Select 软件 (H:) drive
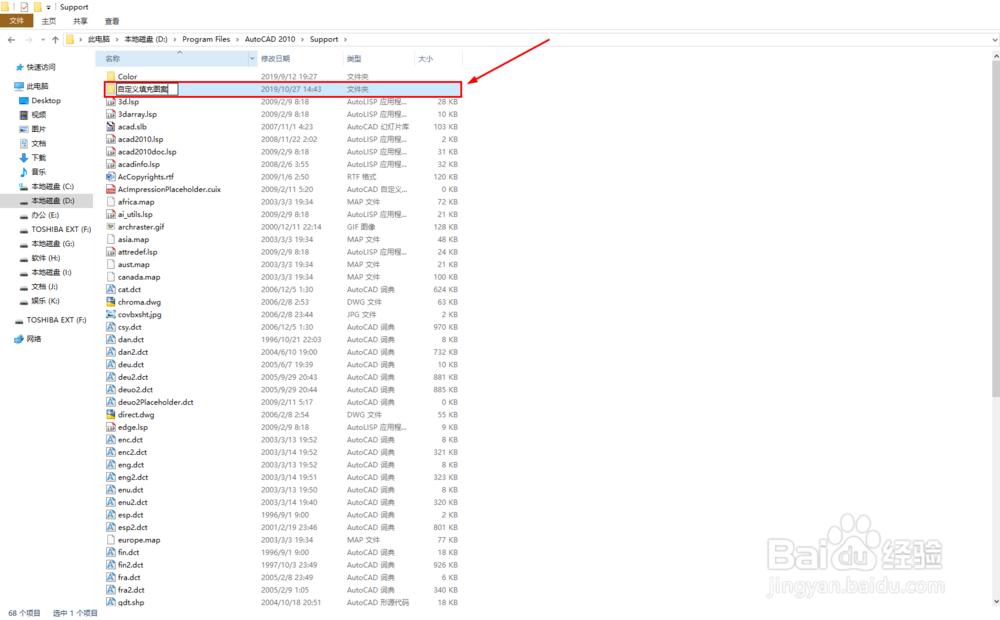Screen dimensions: 1000x620 tap(45, 258)
